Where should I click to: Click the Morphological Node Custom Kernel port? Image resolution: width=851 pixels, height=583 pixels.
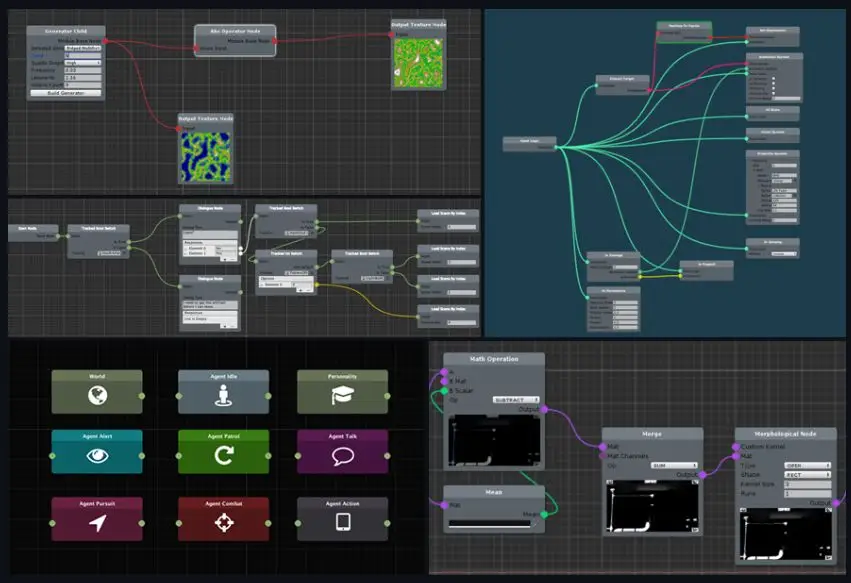tap(736, 447)
